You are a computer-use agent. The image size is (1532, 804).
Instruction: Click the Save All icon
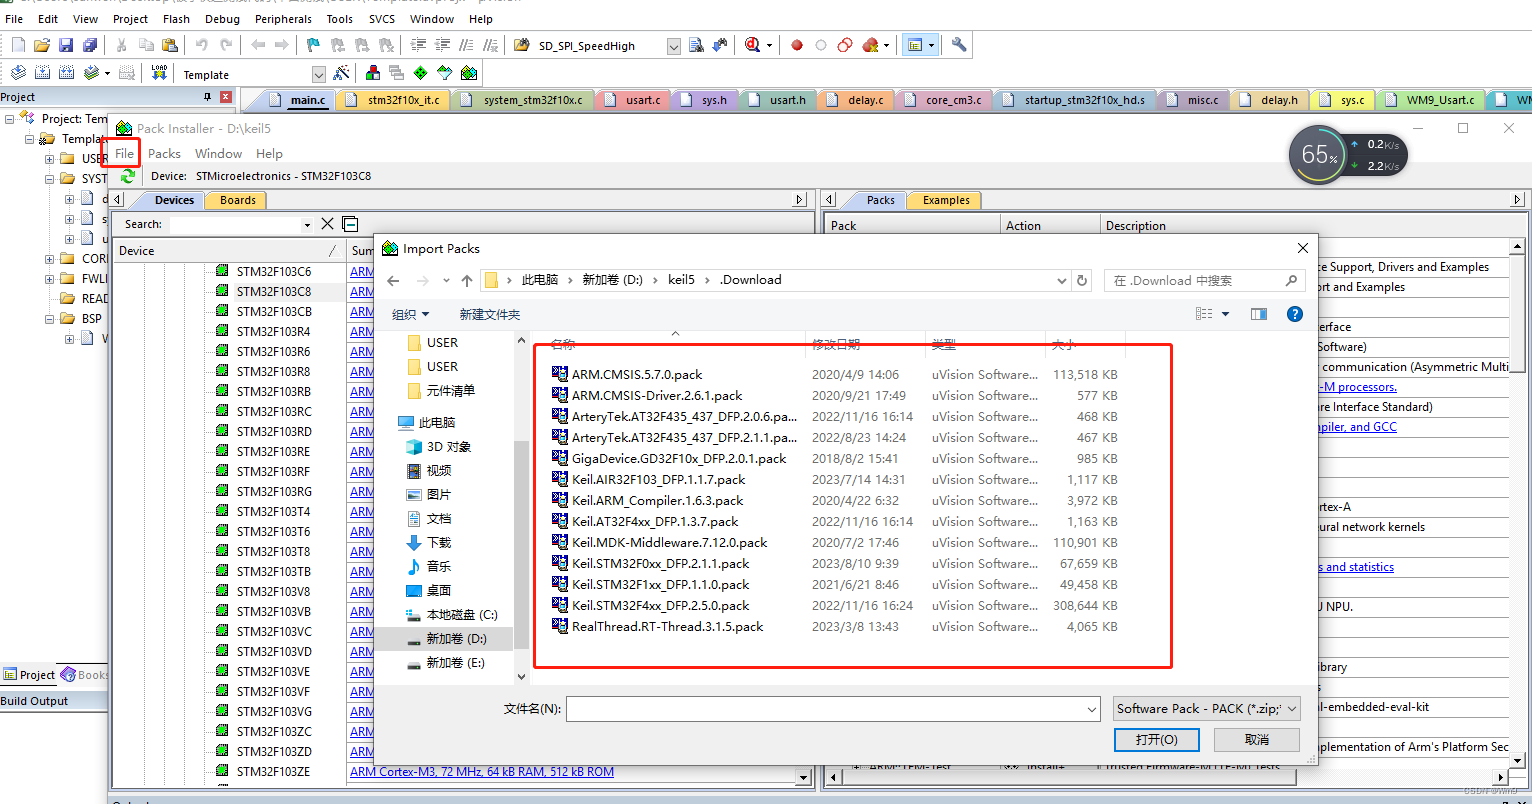tap(90, 45)
